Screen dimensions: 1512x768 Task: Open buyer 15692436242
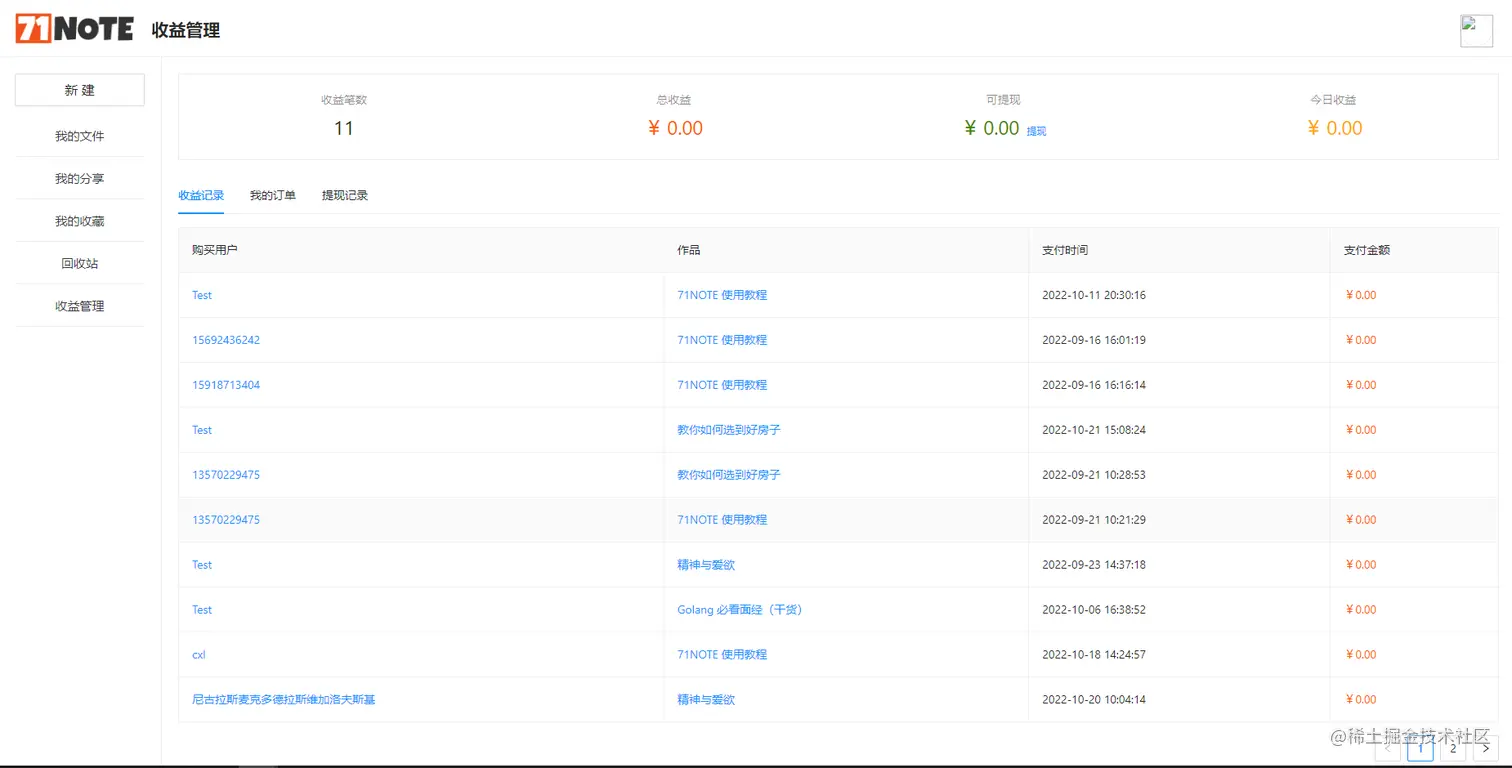click(x=226, y=340)
